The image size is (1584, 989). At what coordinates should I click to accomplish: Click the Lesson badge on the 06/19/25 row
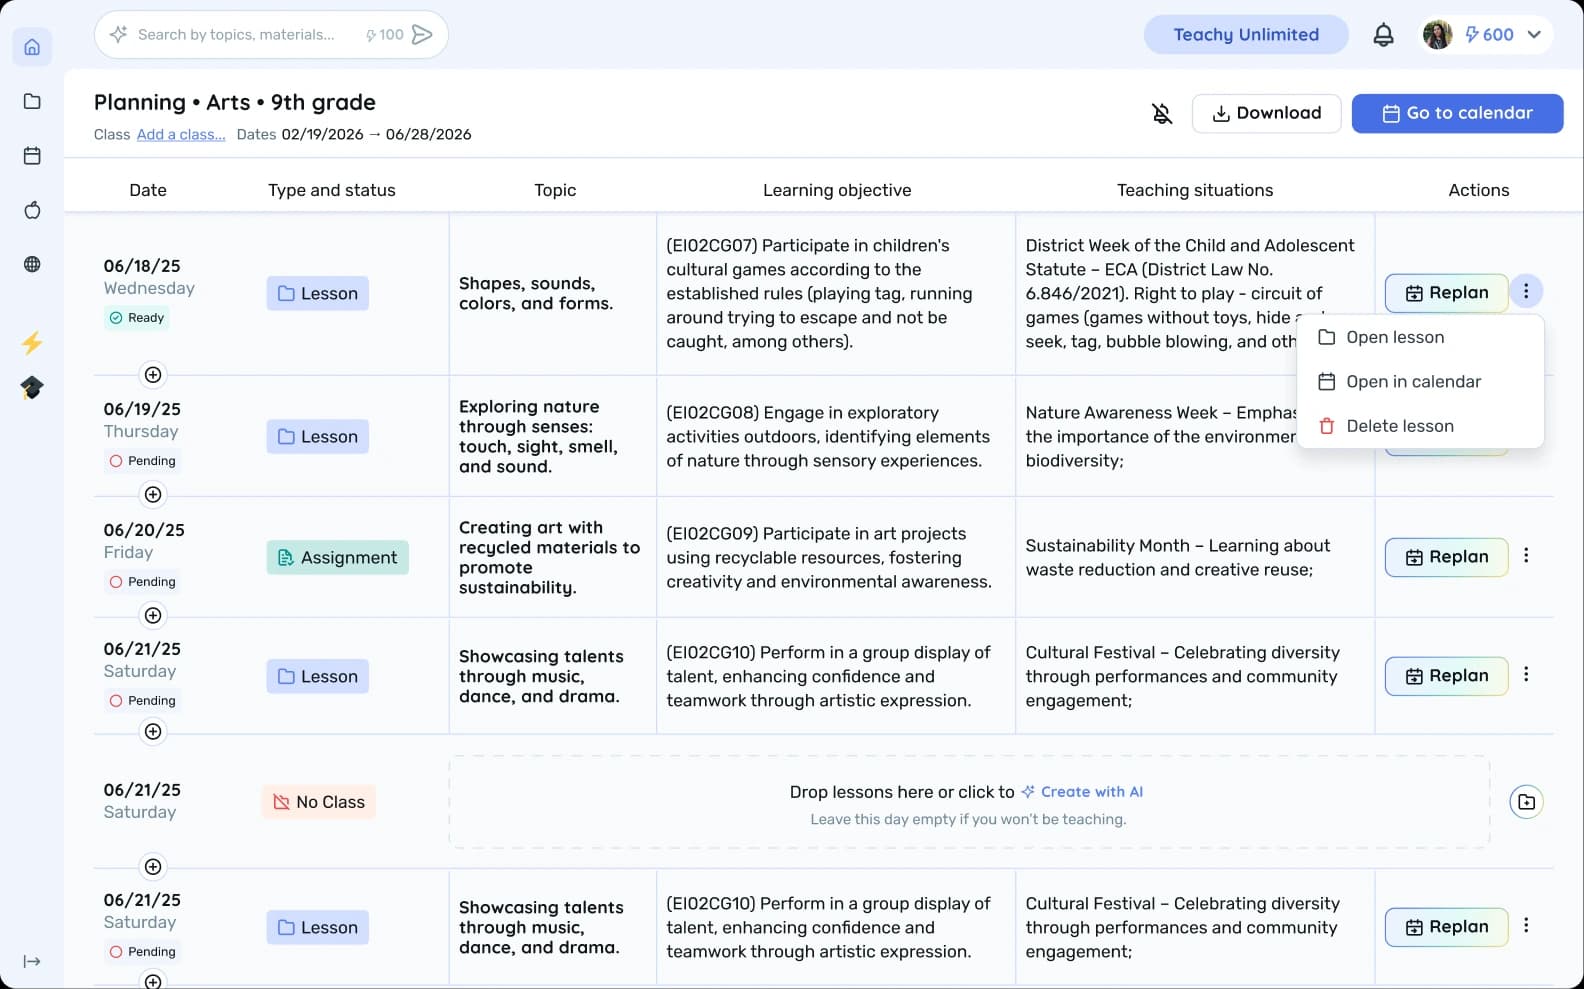pos(318,436)
